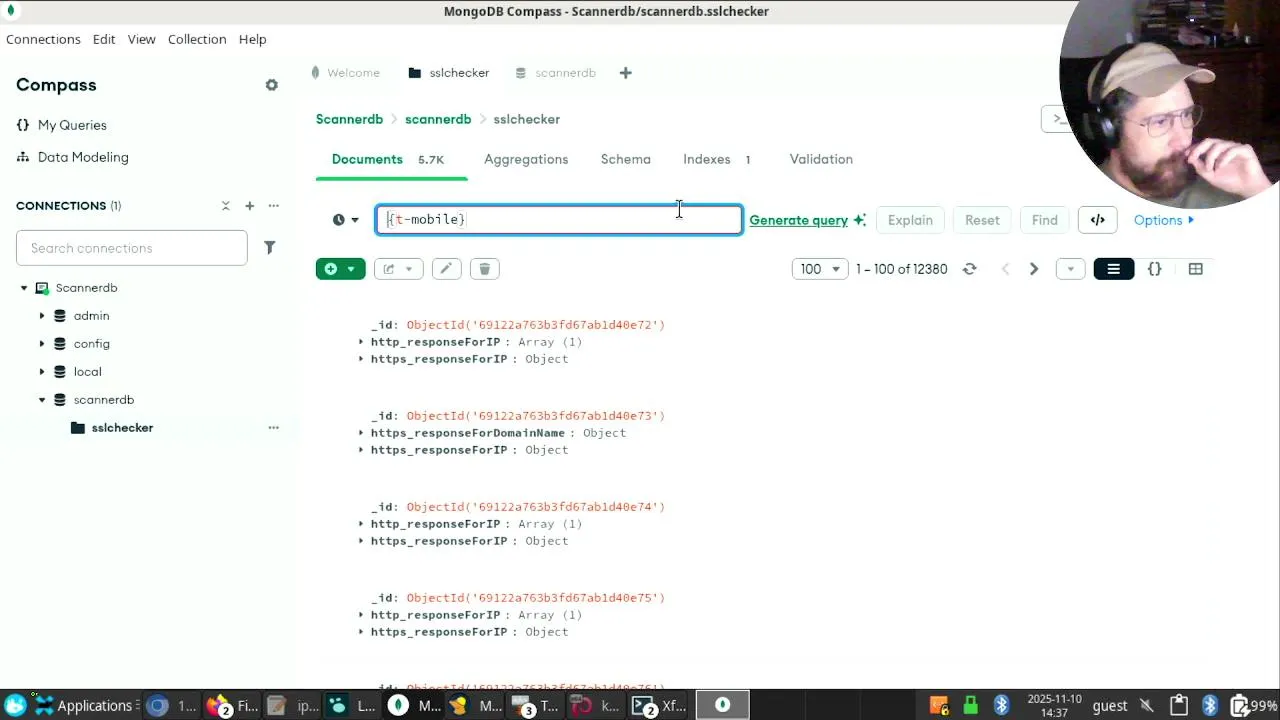Open the Collection menu
Image resolution: width=1280 pixels, height=720 pixels.
pos(197,39)
